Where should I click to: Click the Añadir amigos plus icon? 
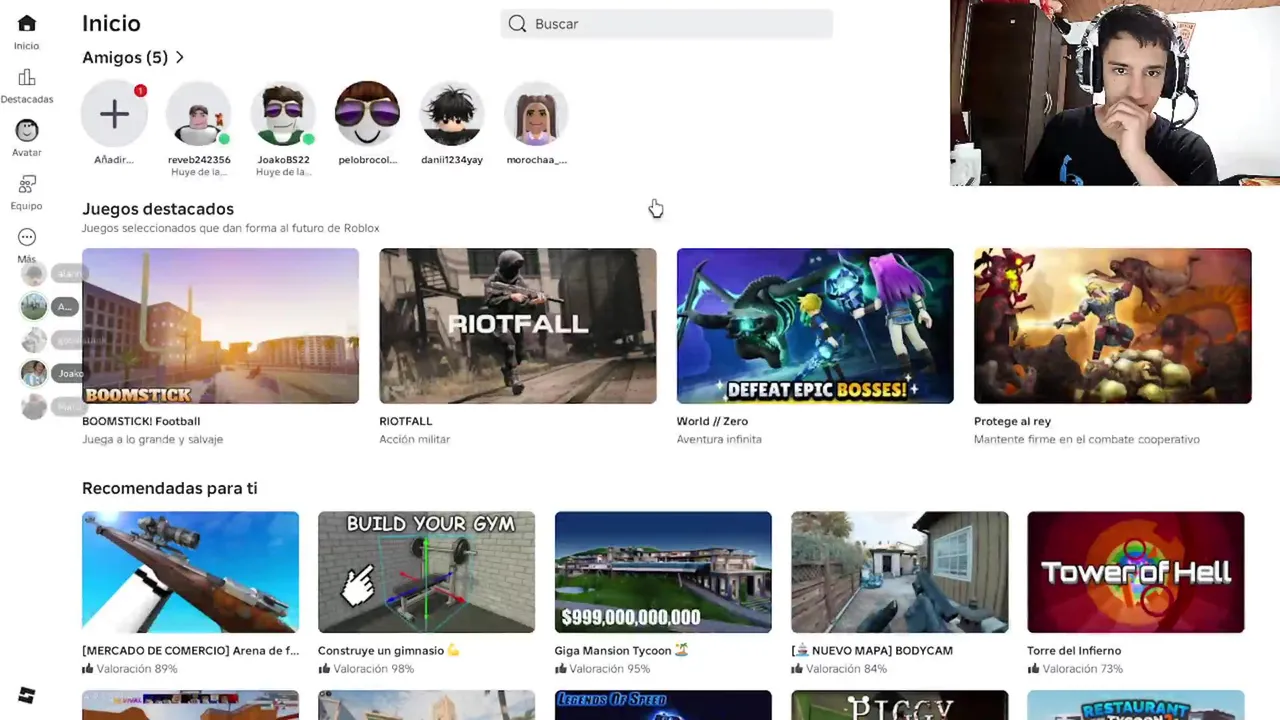point(114,114)
